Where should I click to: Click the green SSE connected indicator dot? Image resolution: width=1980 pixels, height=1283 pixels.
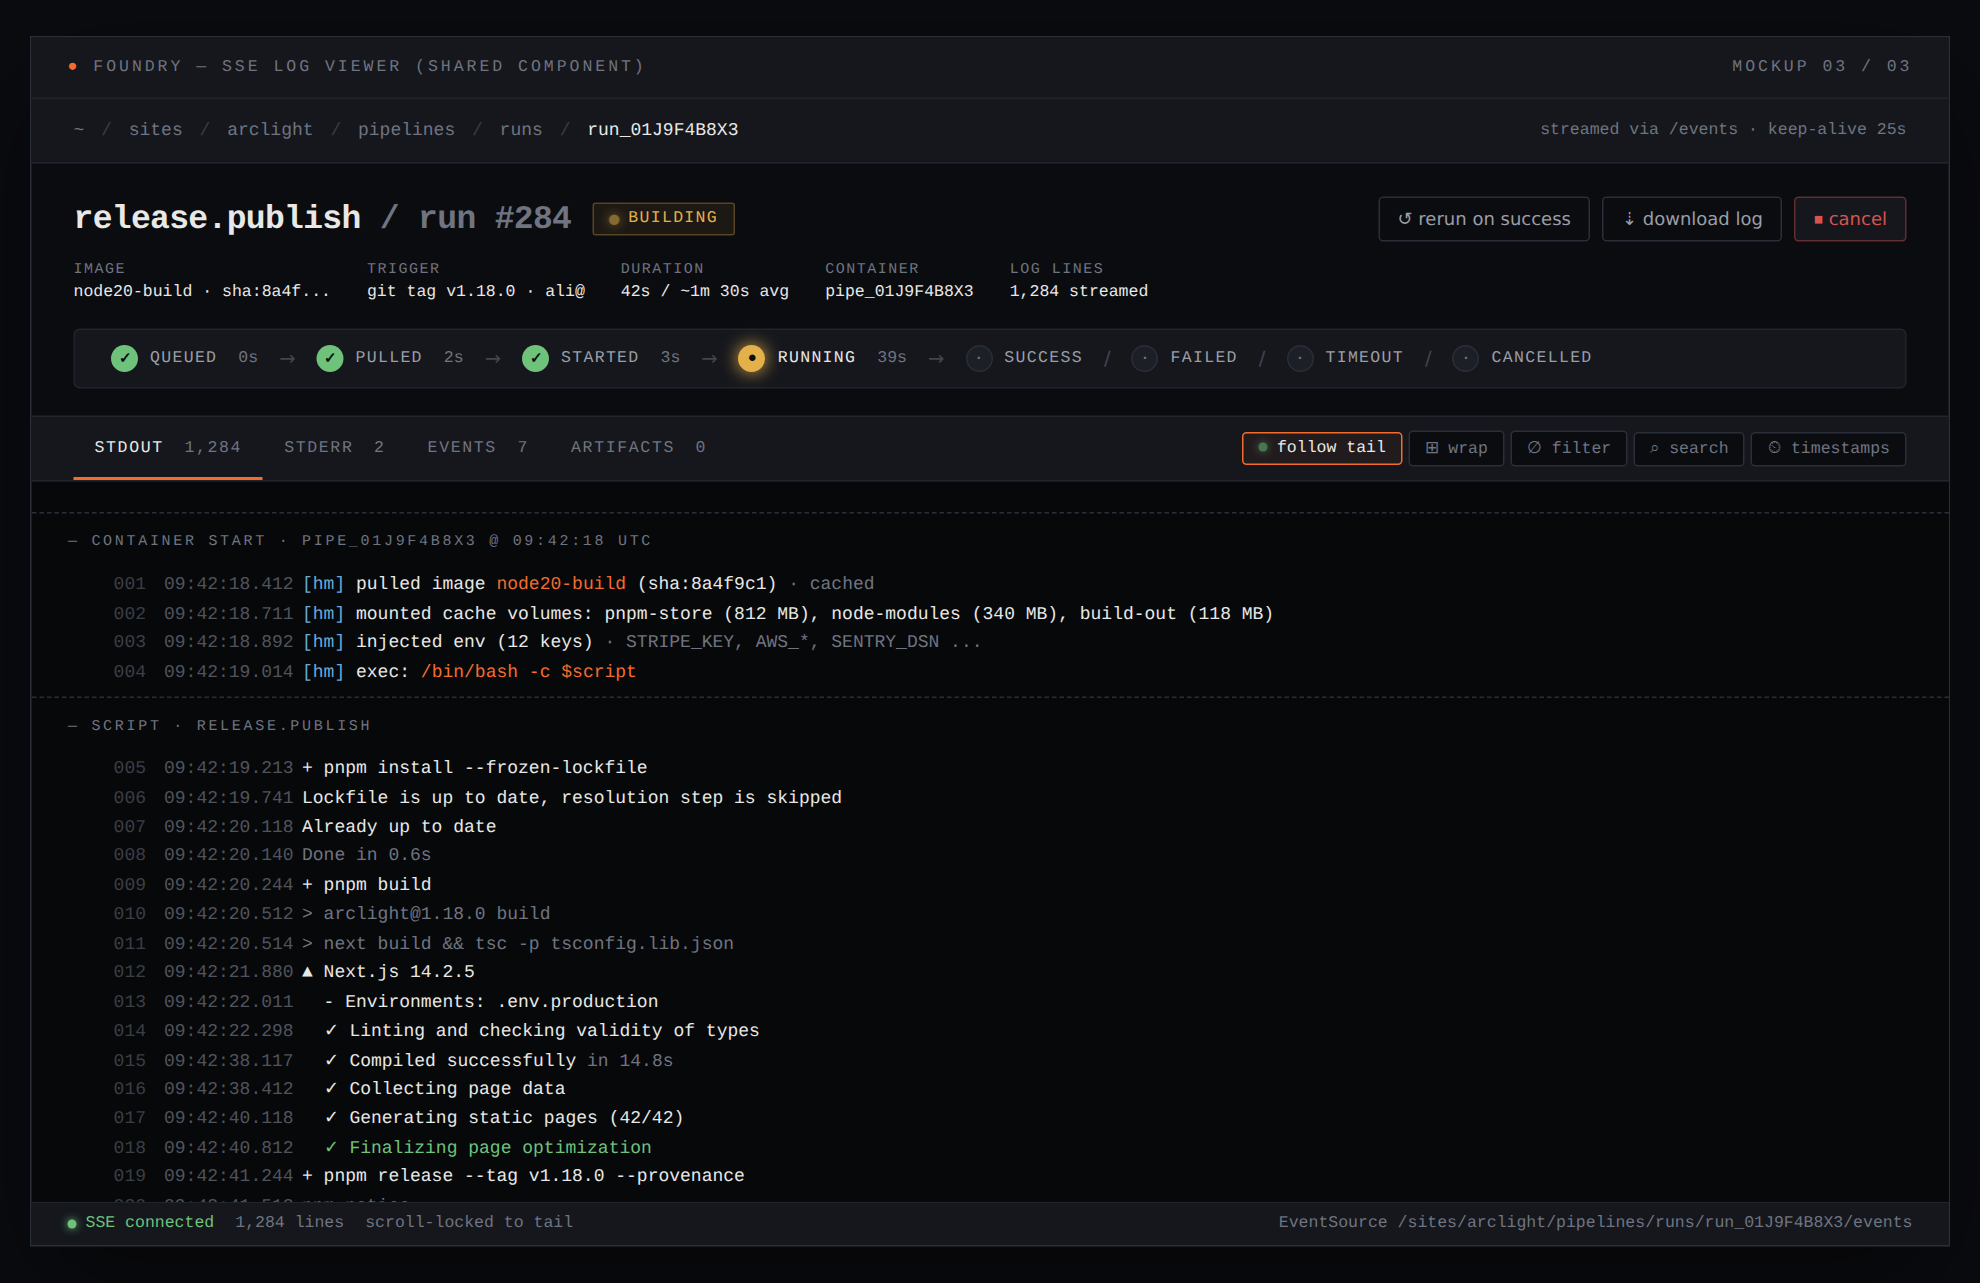[x=71, y=1223]
